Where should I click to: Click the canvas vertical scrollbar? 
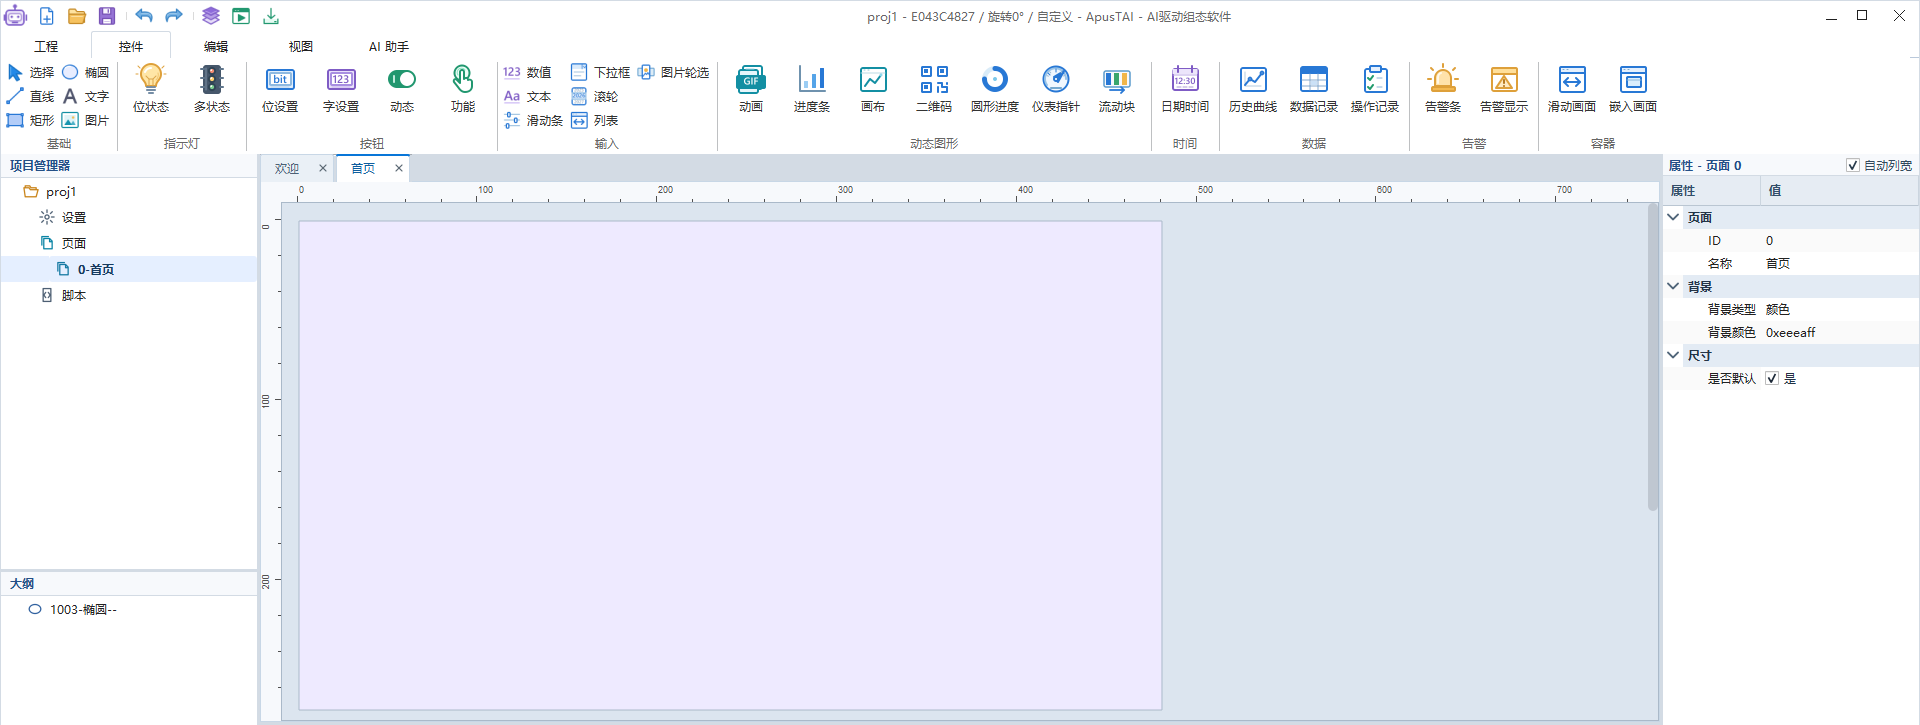(x=1653, y=358)
